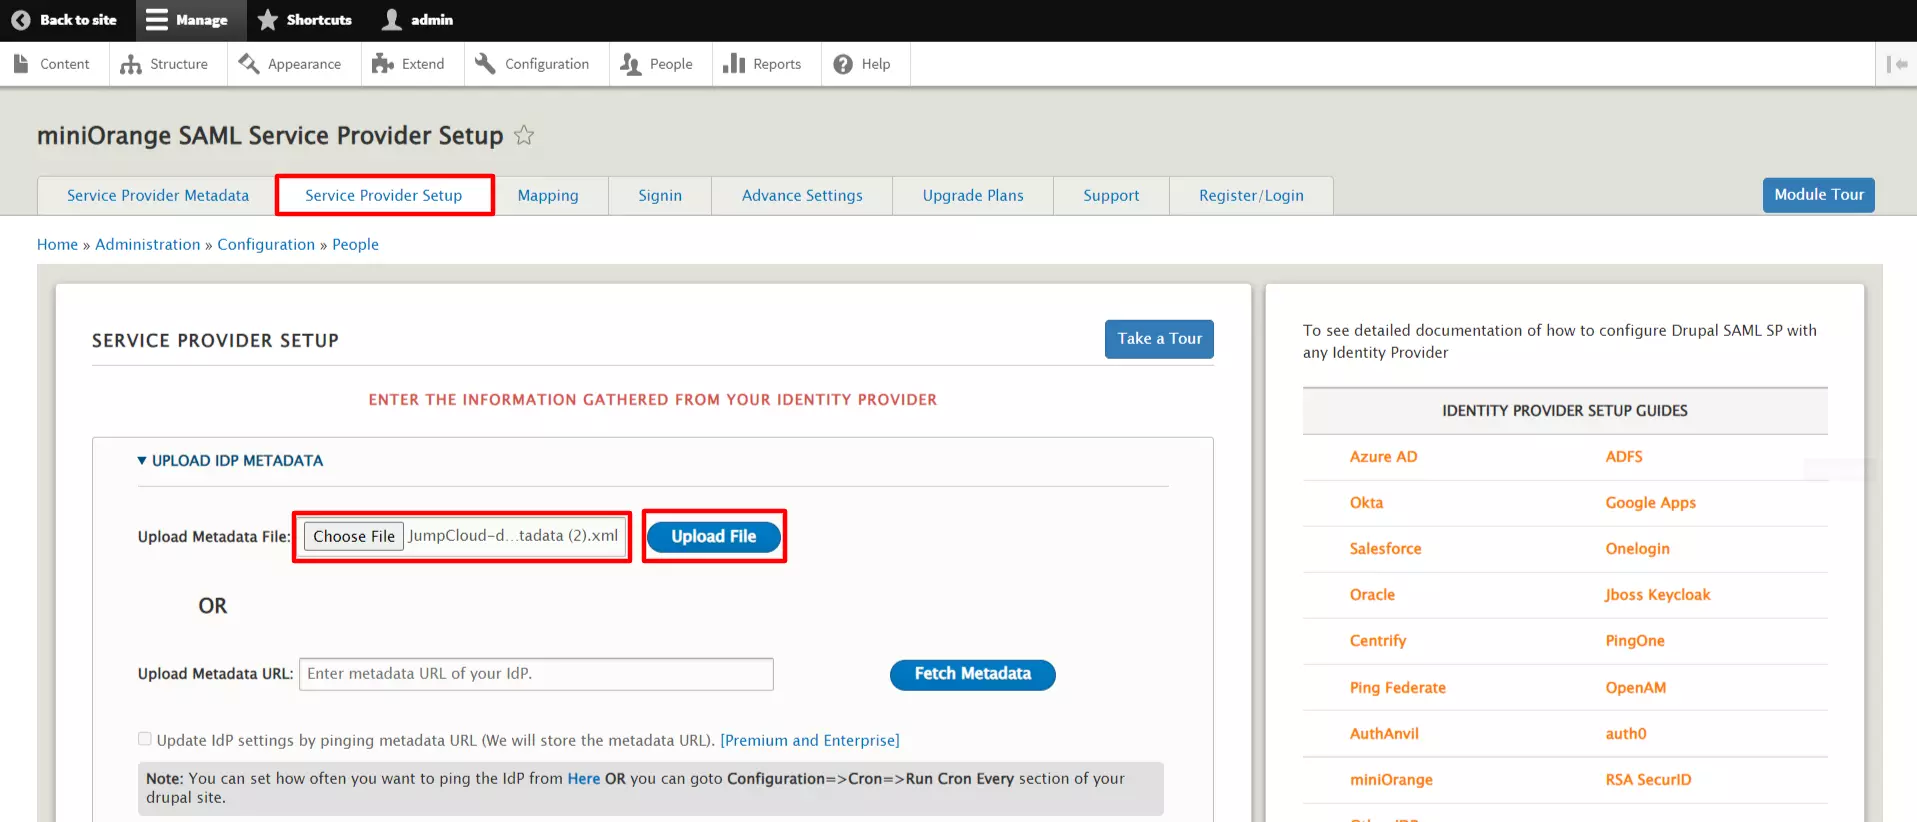This screenshot has width=1917, height=822.
Task: Toggle the toolbar orientation icon at right
Action: tap(1897, 64)
